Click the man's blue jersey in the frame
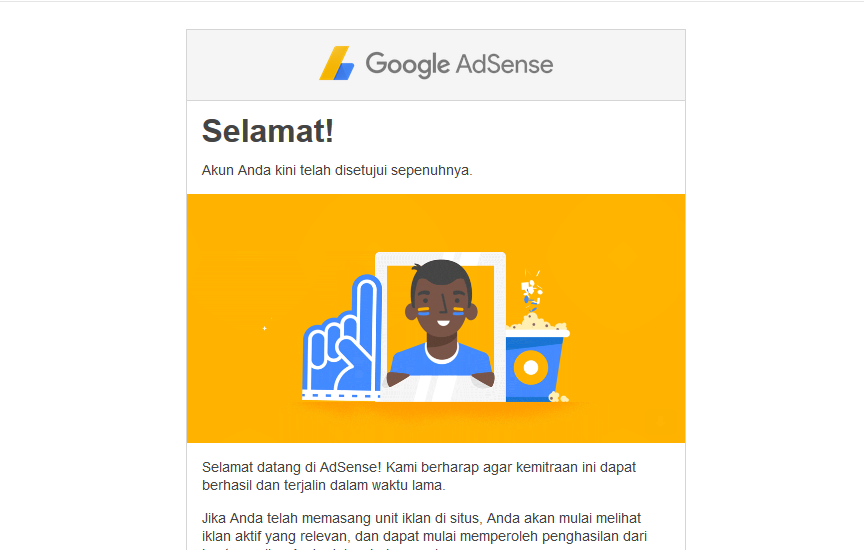The height and width of the screenshot is (550, 864). click(441, 359)
